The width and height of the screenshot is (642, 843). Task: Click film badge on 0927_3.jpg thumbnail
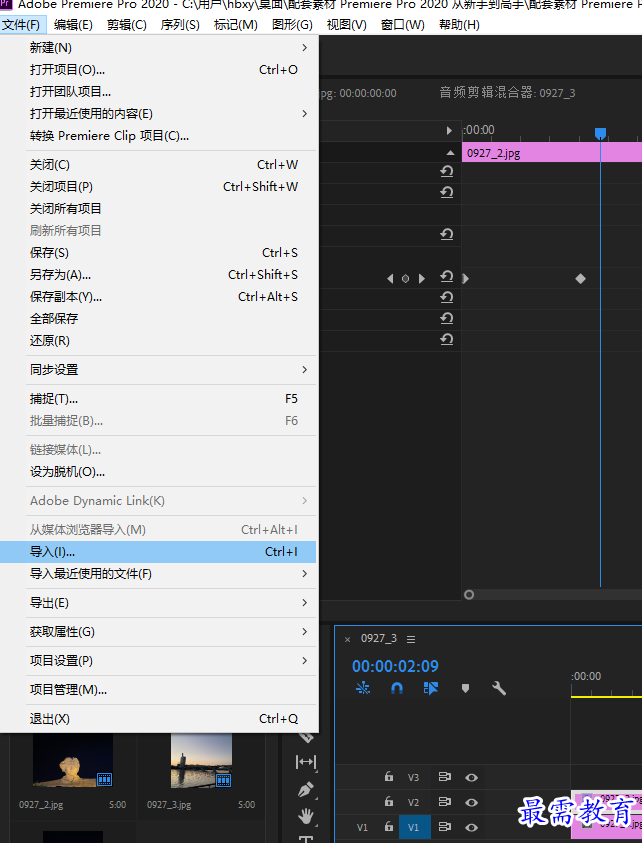[223, 780]
